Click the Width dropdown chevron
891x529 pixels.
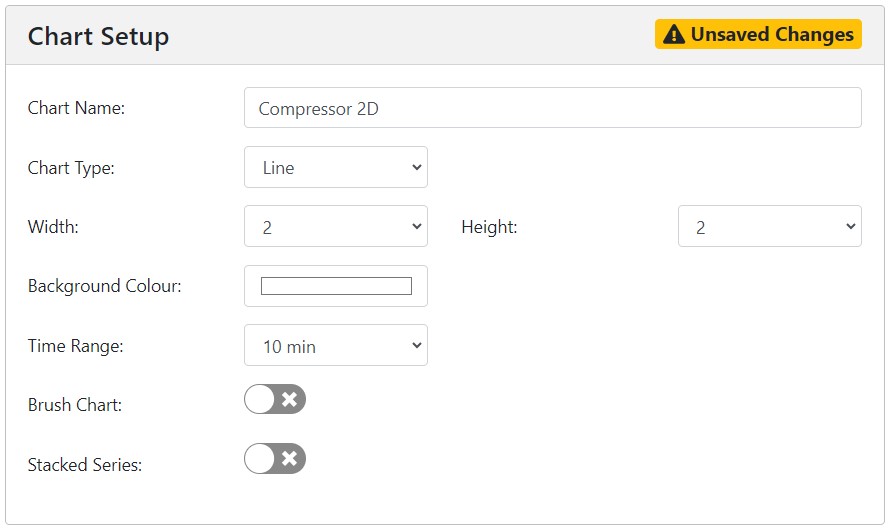pyautogui.click(x=417, y=227)
